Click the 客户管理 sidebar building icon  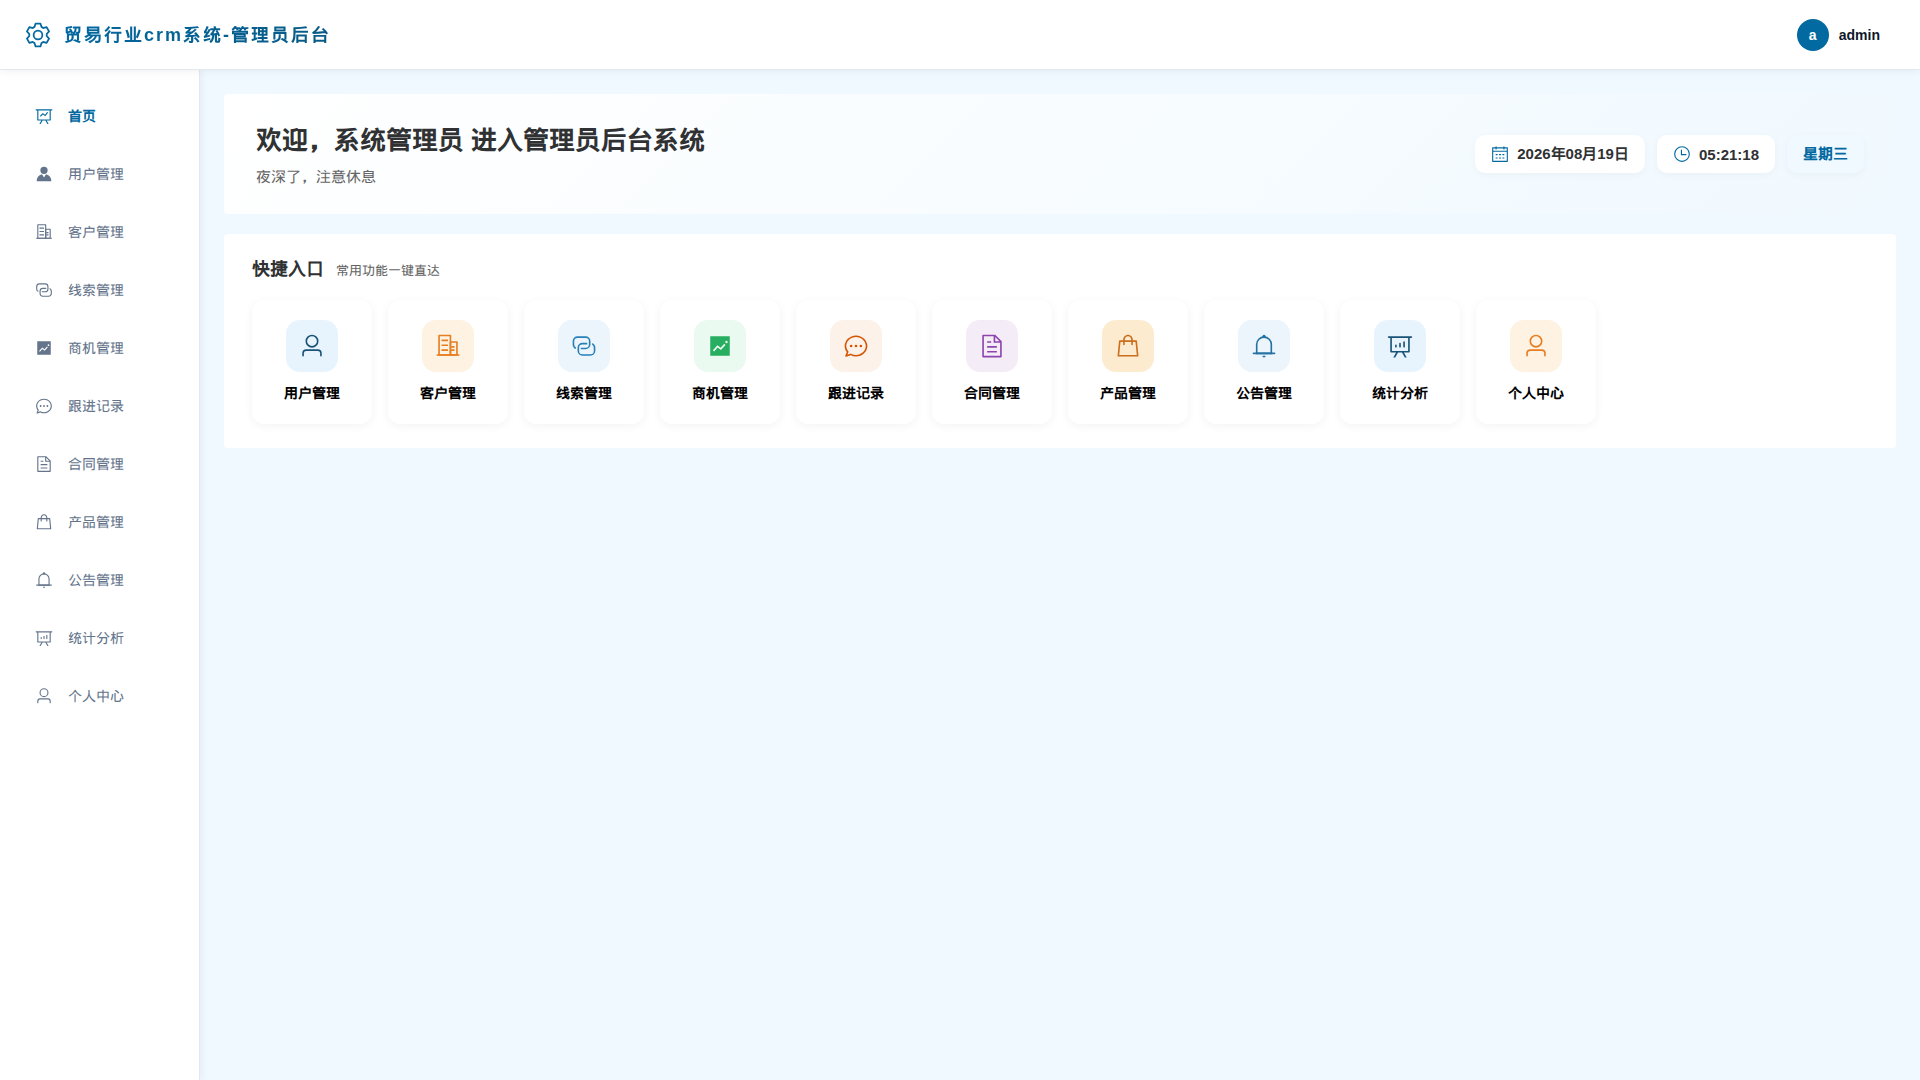44,232
